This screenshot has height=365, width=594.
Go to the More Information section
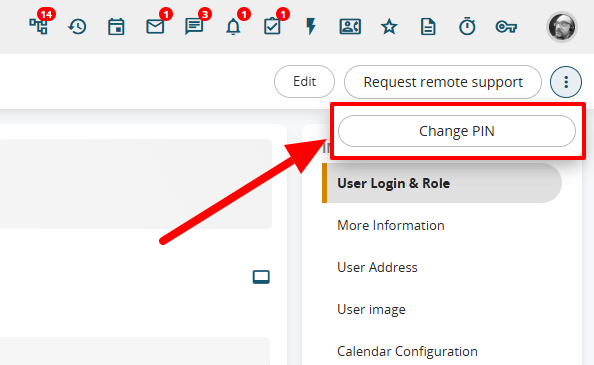(391, 225)
